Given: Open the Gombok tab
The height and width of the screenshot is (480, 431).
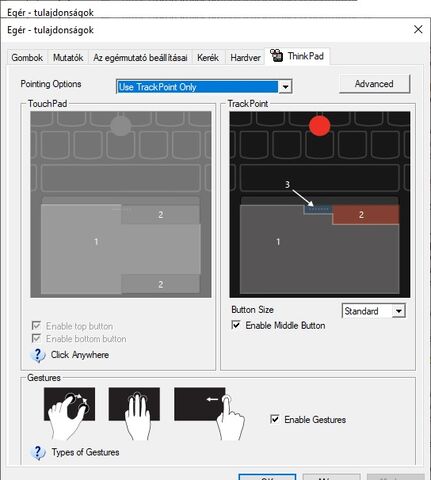Looking at the screenshot, I should 27,58.
